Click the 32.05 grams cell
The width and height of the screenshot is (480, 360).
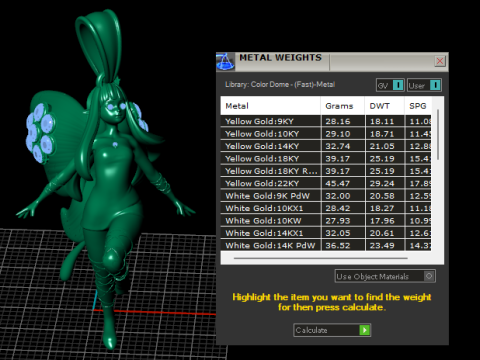click(343, 233)
